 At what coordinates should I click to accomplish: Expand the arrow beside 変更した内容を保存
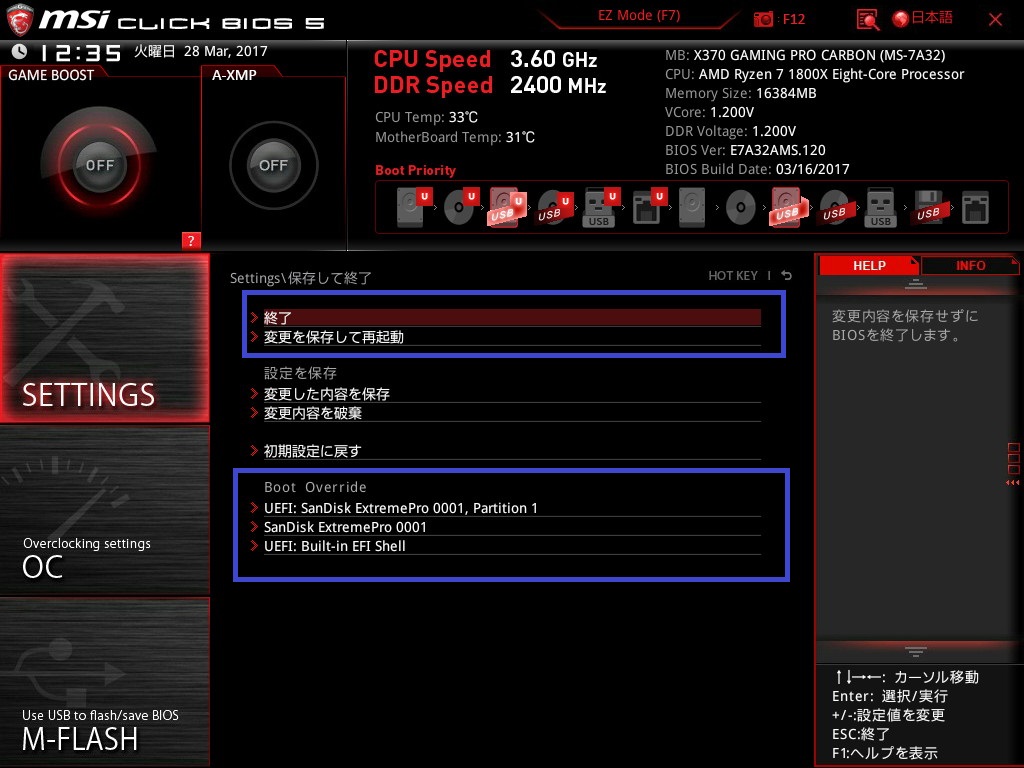click(x=255, y=394)
